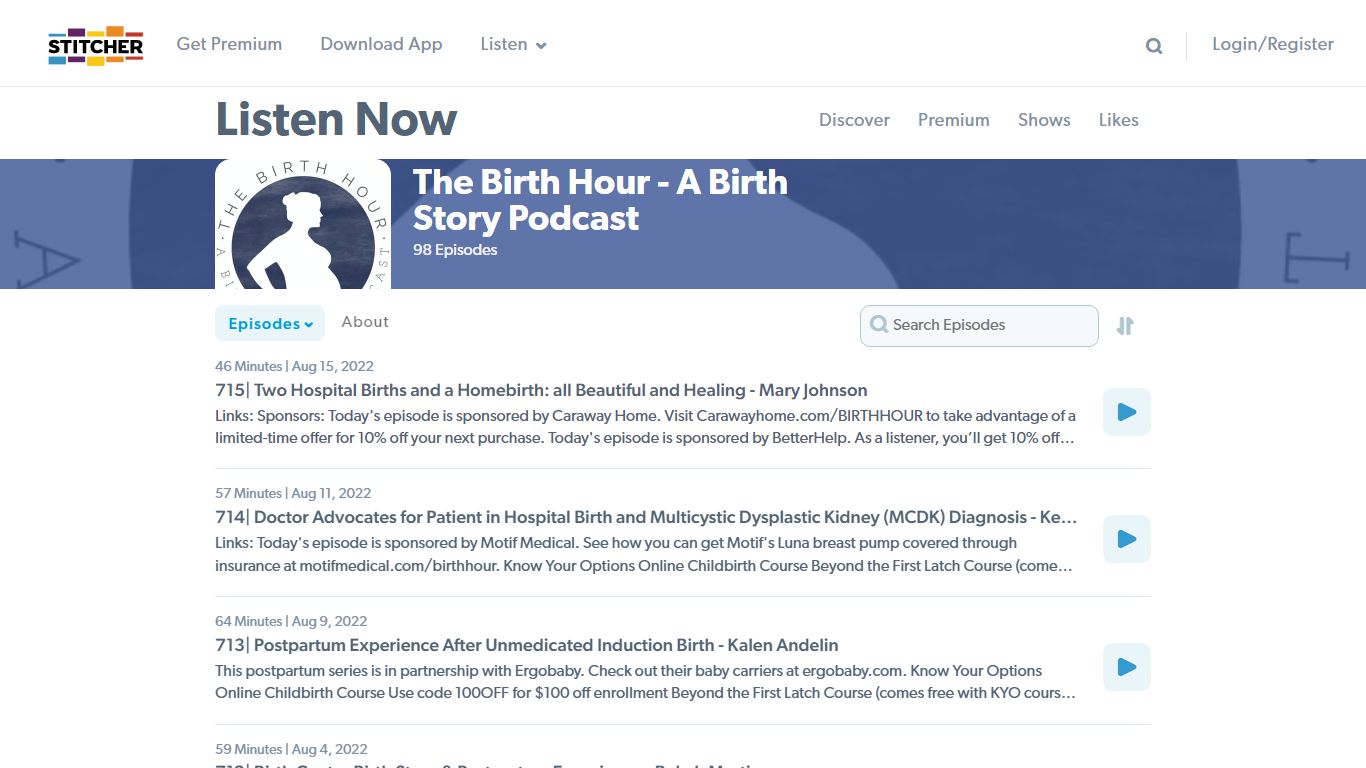
Task: Focus the Search Episodes field
Action: coord(979,326)
